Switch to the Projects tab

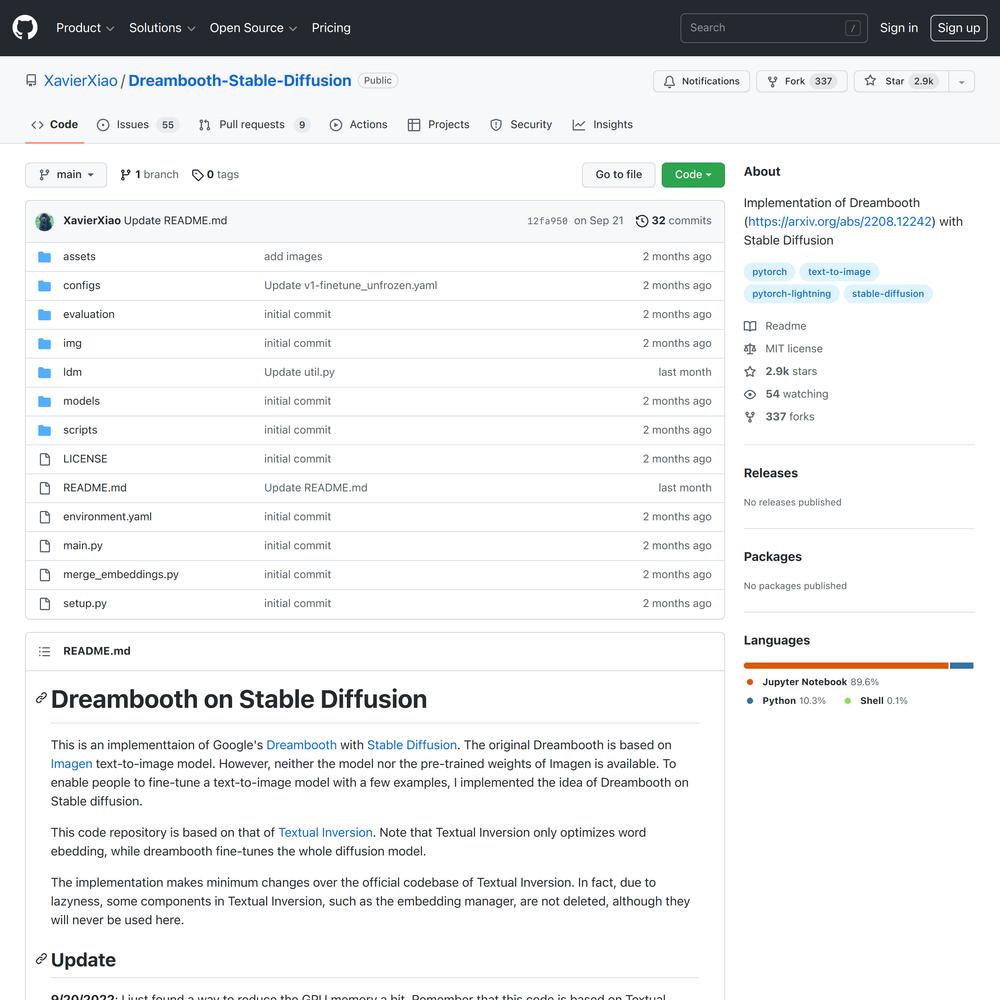(438, 125)
